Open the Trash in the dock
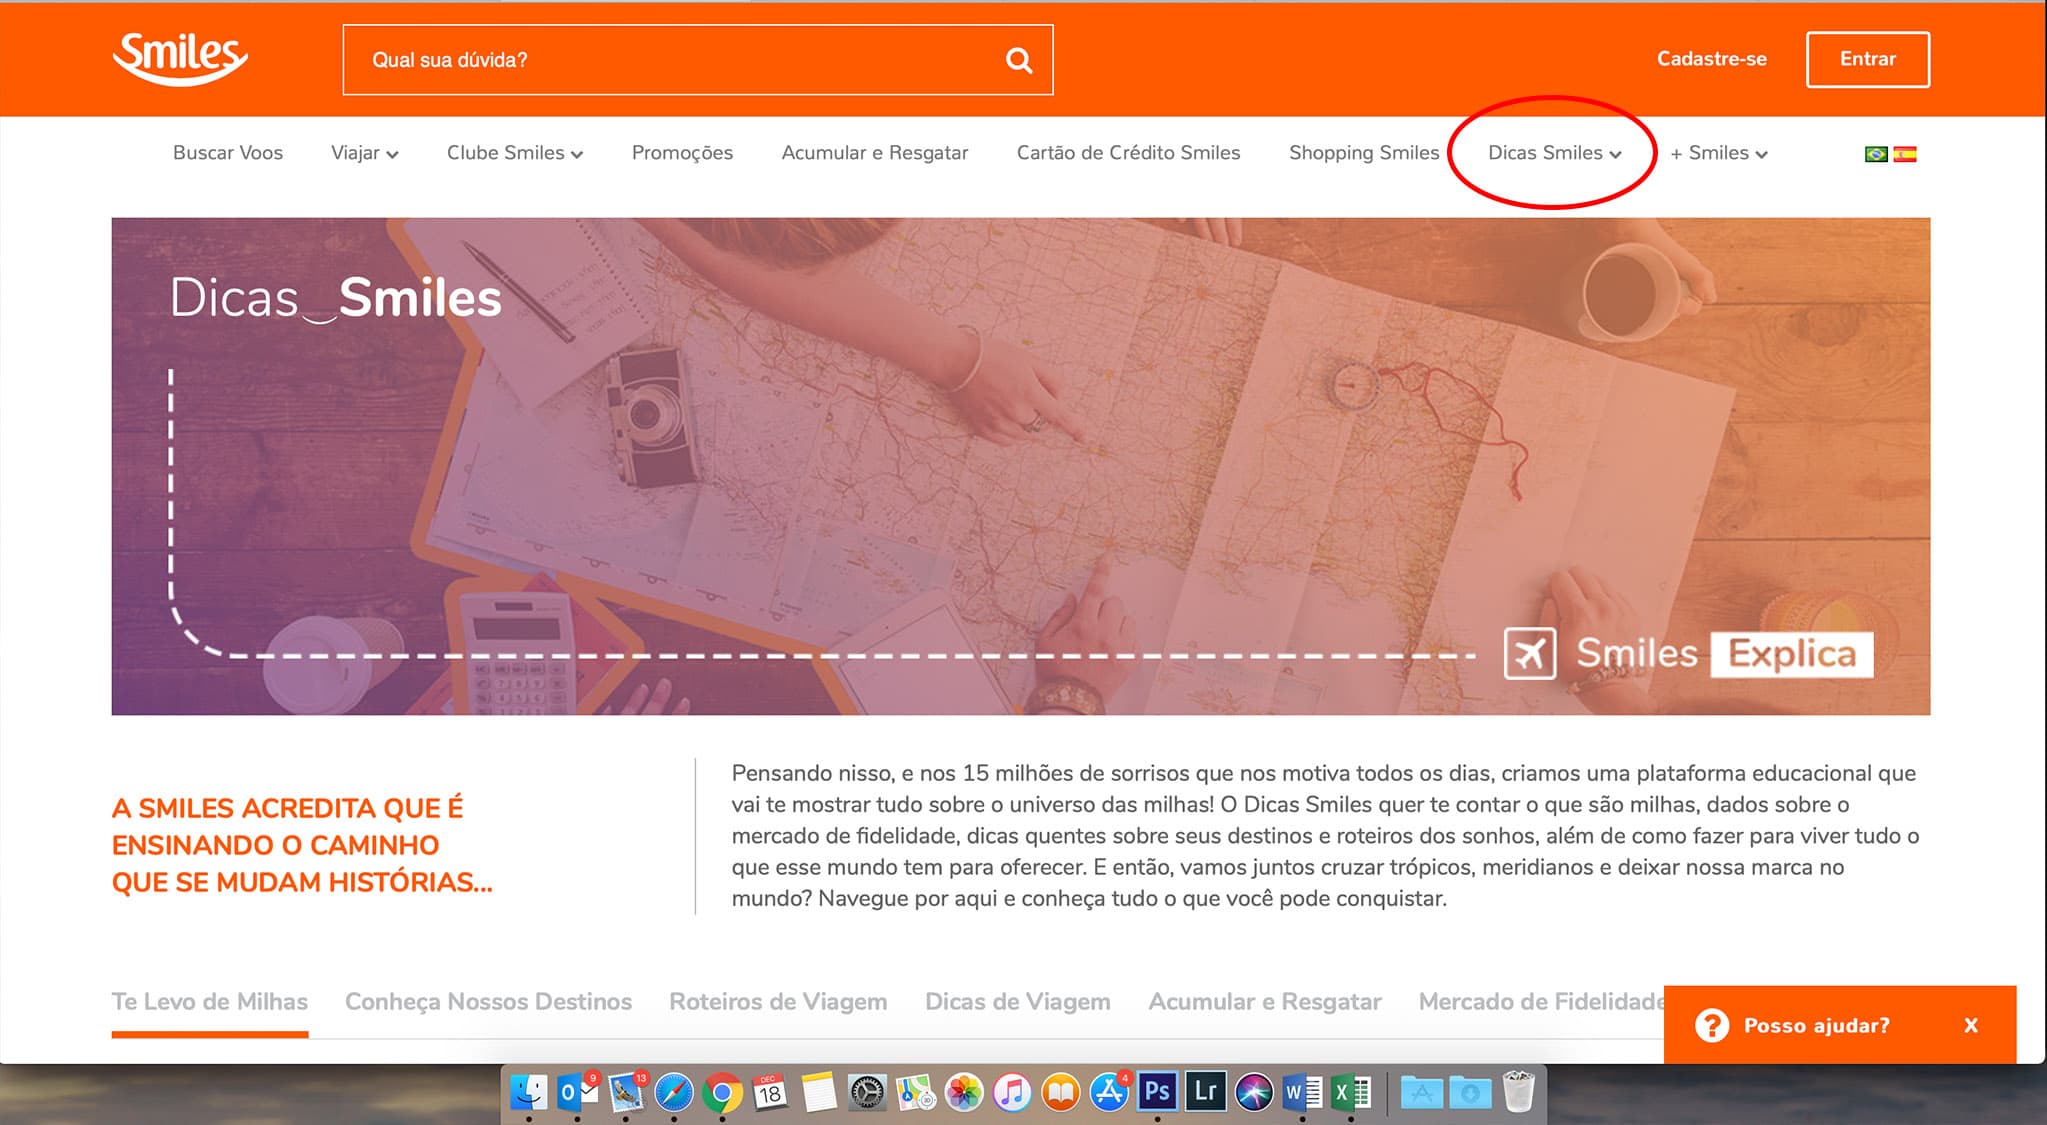The width and height of the screenshot is (2047, 1125). tap(1518, 1091)
